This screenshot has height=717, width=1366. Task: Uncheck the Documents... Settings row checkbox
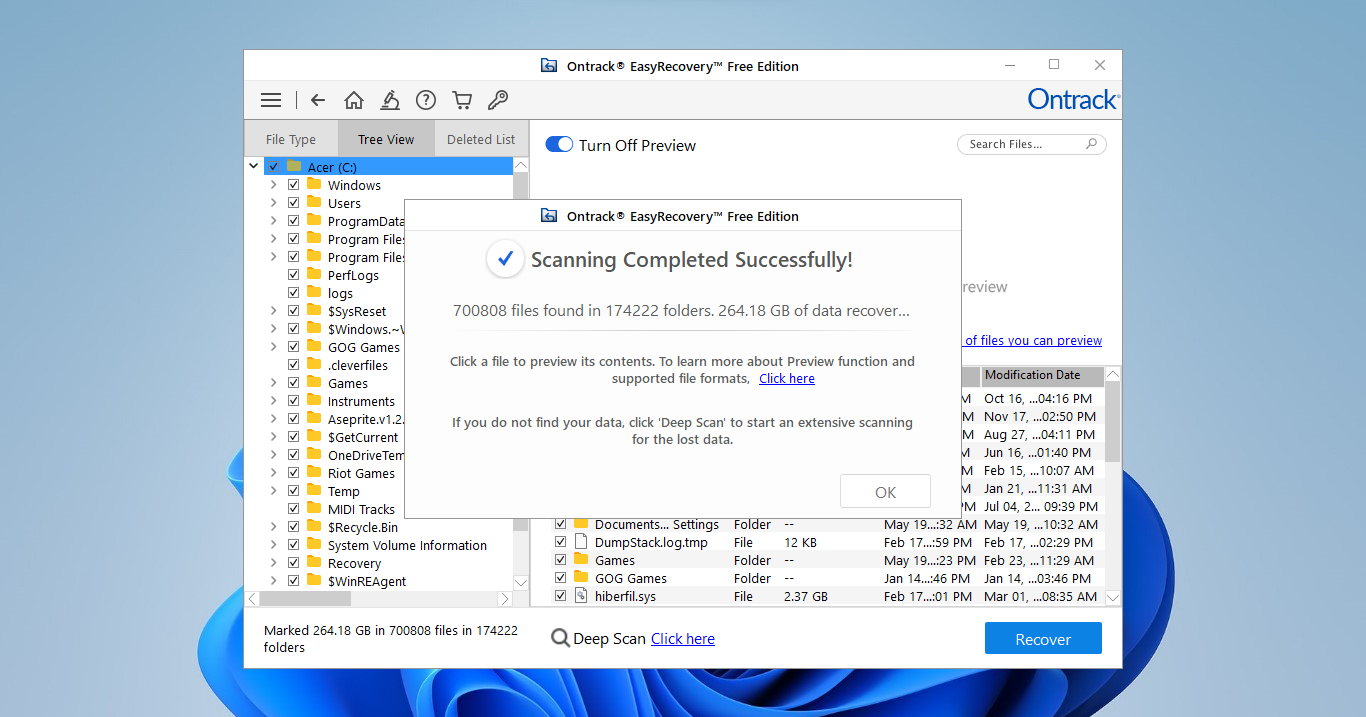(561, 524)
